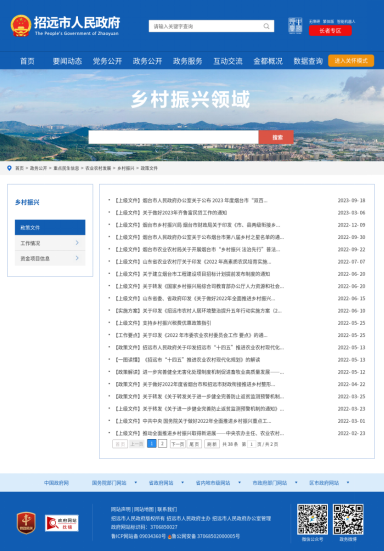This screenshot has height=551, width=384.
Task: Open 政务公开 in the navigation bar
Action: pos(147,61)
